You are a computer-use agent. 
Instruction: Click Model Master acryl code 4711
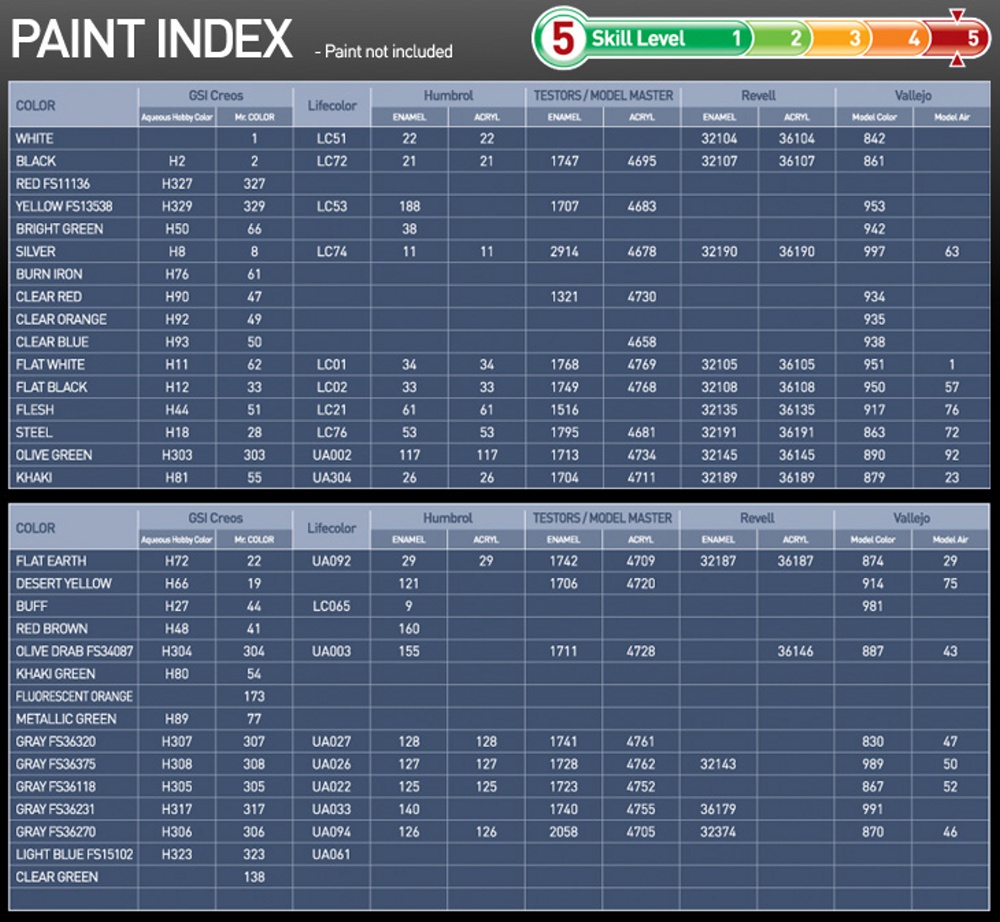(x=642, y=478)
